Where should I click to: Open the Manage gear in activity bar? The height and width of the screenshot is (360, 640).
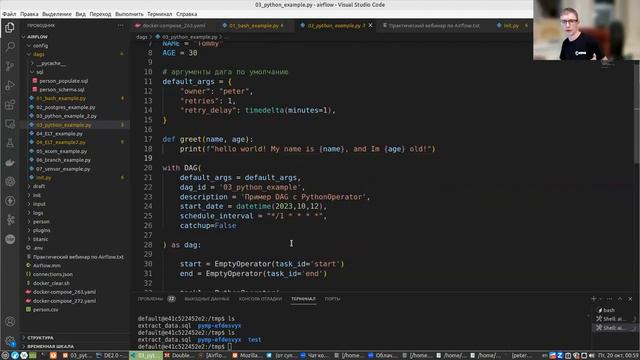coord(10,341)
